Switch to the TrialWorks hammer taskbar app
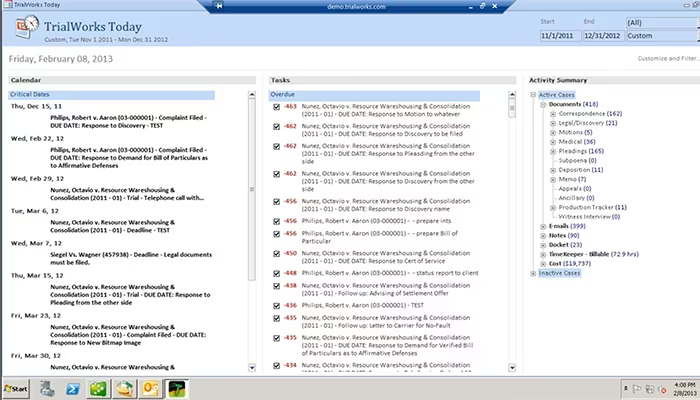Image resolution: width=700 pixels, height=400 pixels. tap(176, 389)
